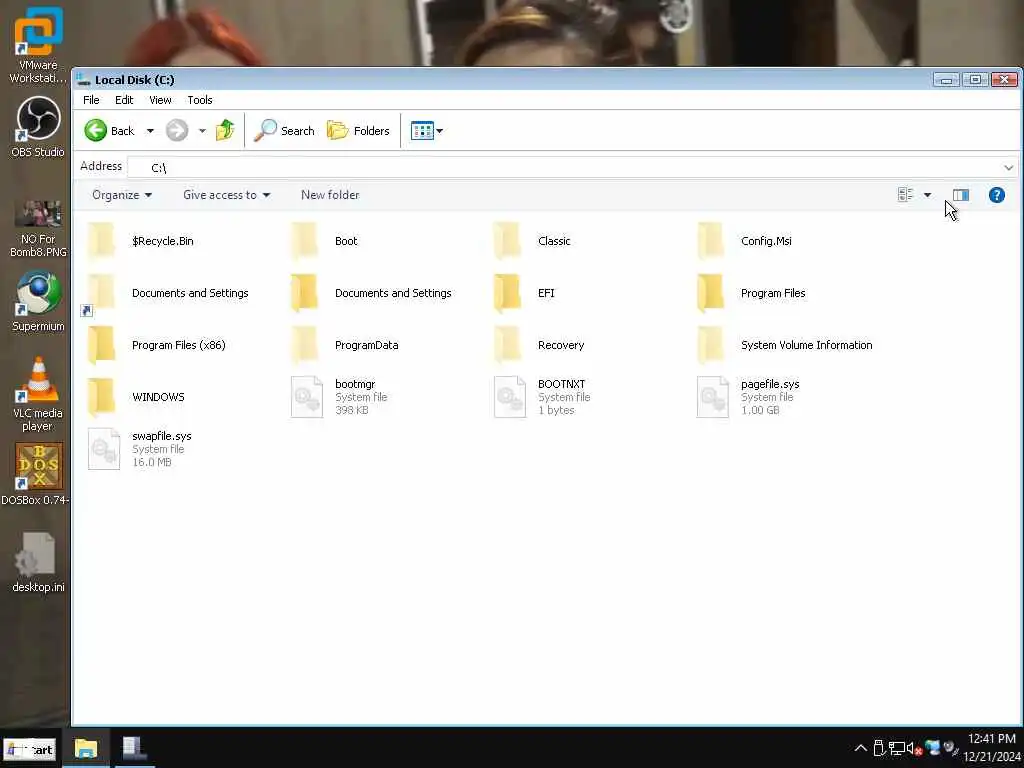Click the muted volume tray icon

pyautogui.click(x=914, y=749)
